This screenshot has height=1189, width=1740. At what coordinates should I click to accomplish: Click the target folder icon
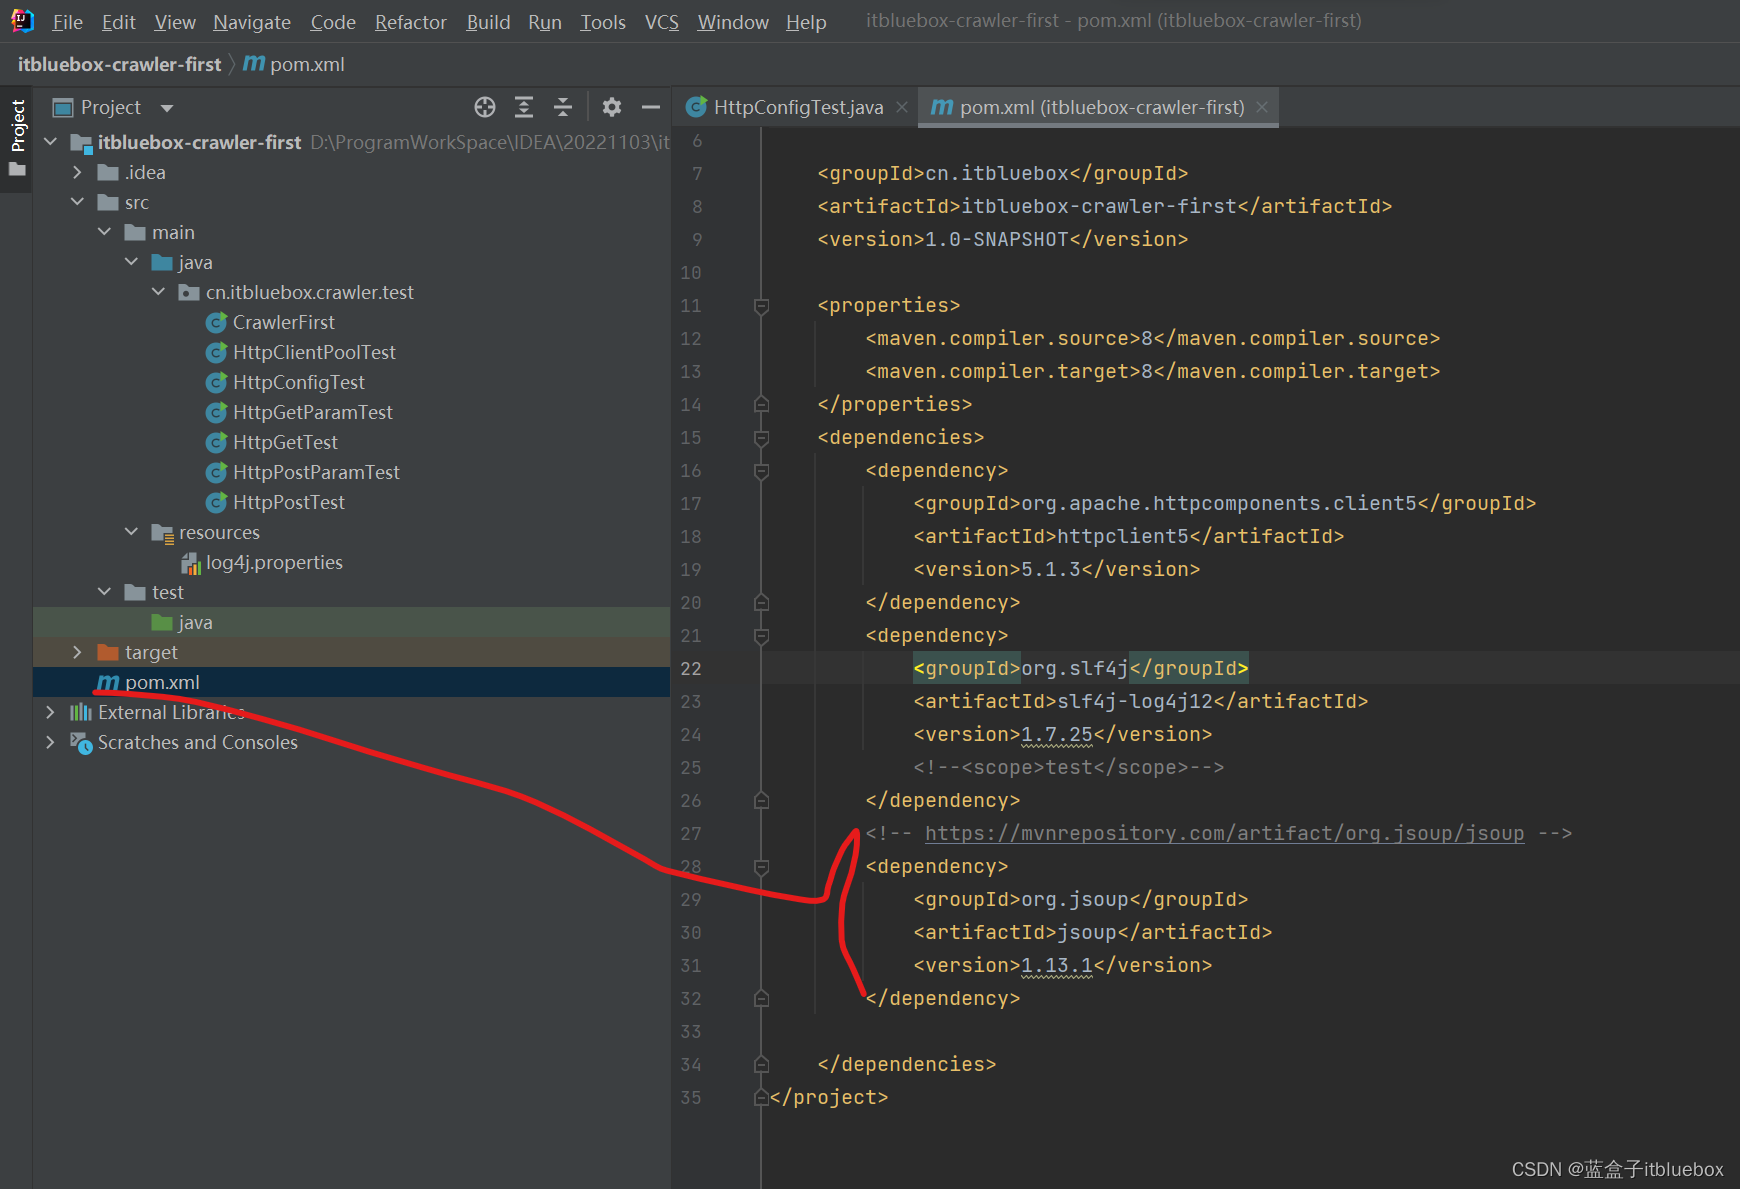pos(108,652)
